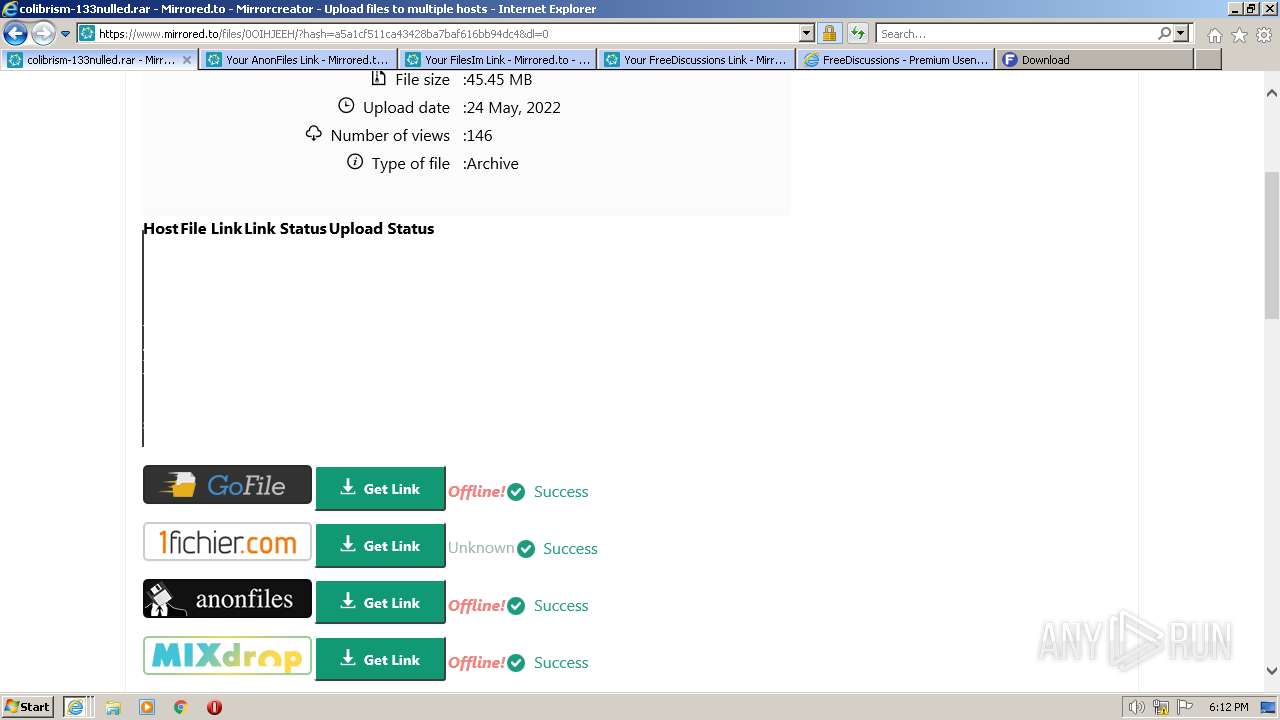This screenshot has height=720, width=1280.
Task: Get Link for GoFile
Action: (380, 488)
